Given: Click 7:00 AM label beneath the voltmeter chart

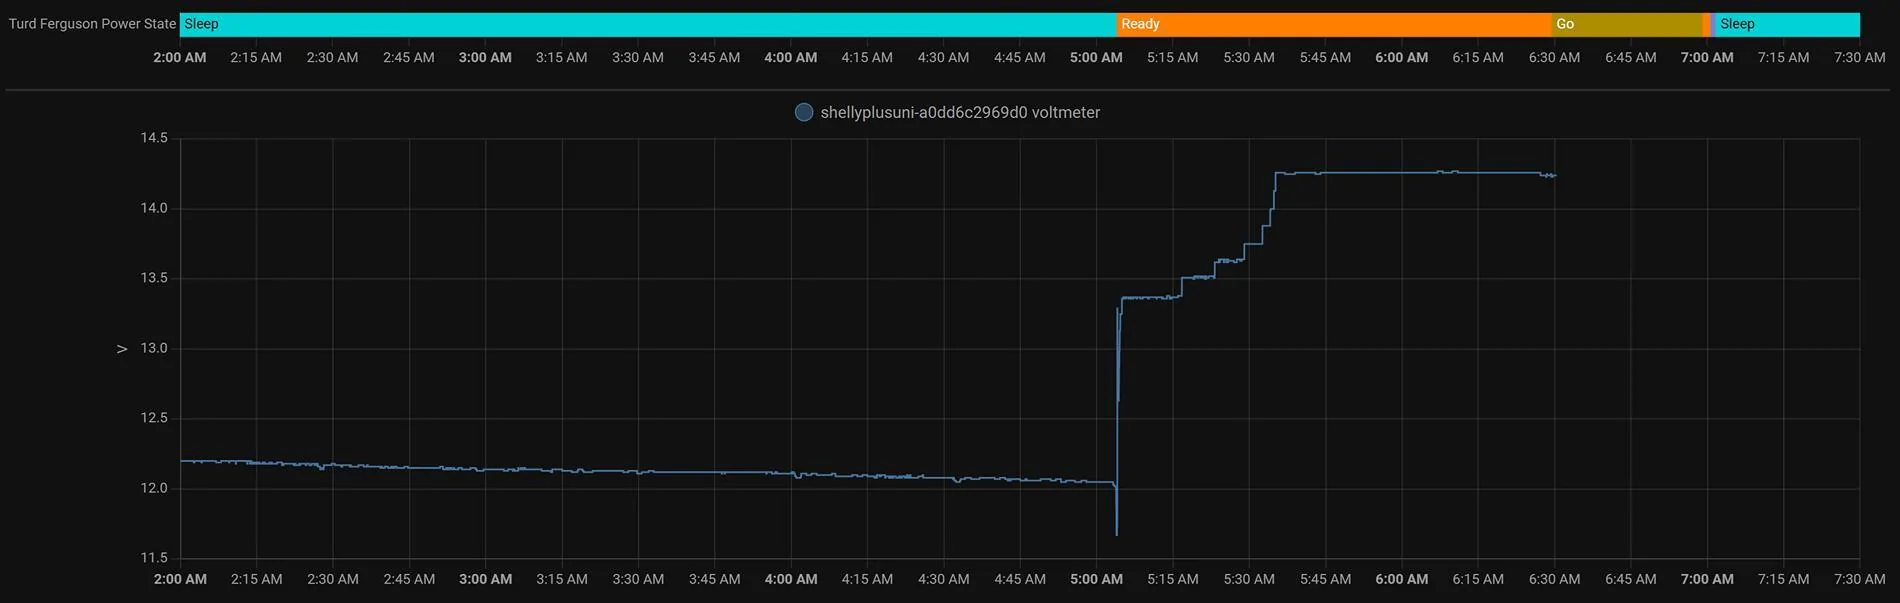Looking at the screenshot, I should pos(1707,579).
